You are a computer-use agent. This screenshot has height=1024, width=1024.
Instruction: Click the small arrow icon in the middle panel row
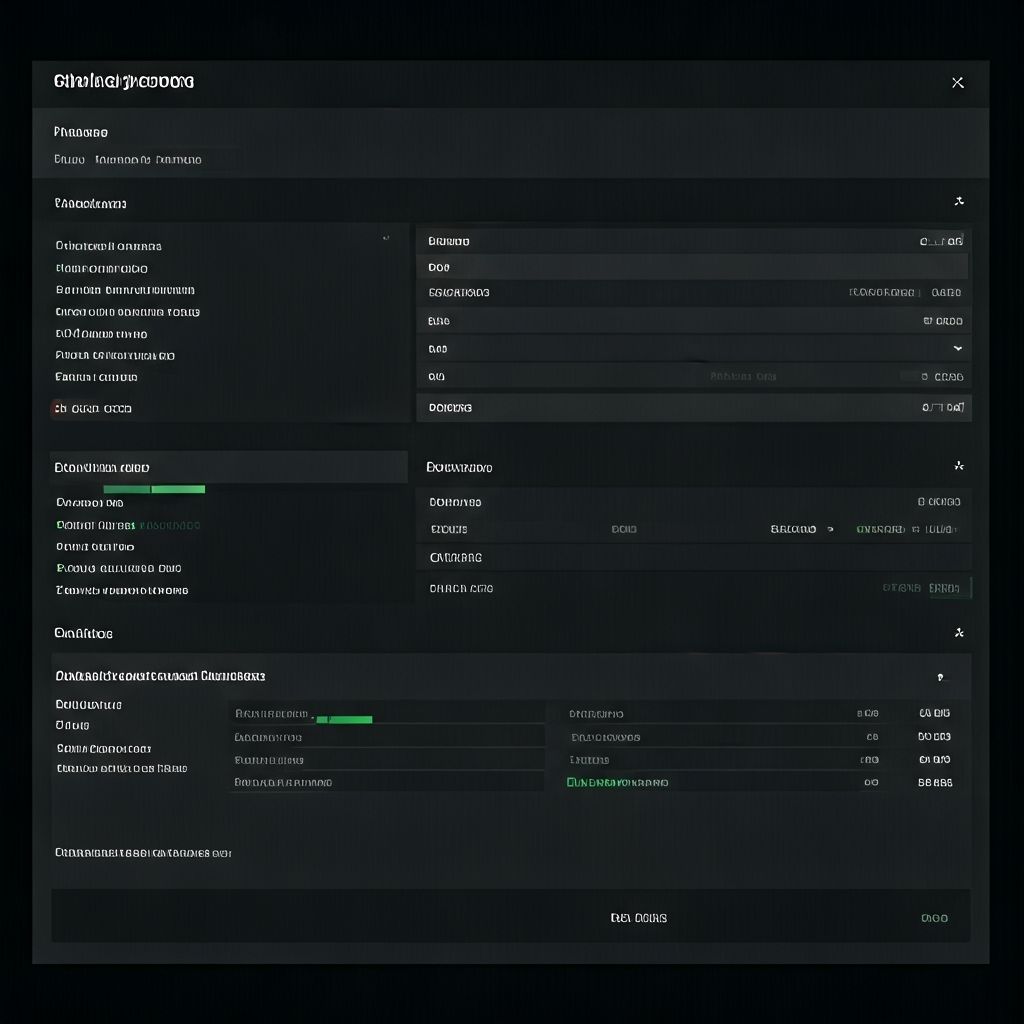[x=830, y=529]
